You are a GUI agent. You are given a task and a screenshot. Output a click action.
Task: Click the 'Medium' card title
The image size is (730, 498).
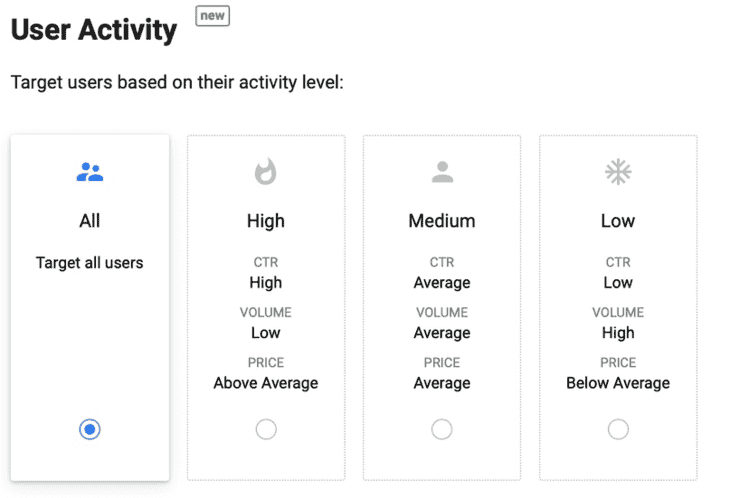442,221
